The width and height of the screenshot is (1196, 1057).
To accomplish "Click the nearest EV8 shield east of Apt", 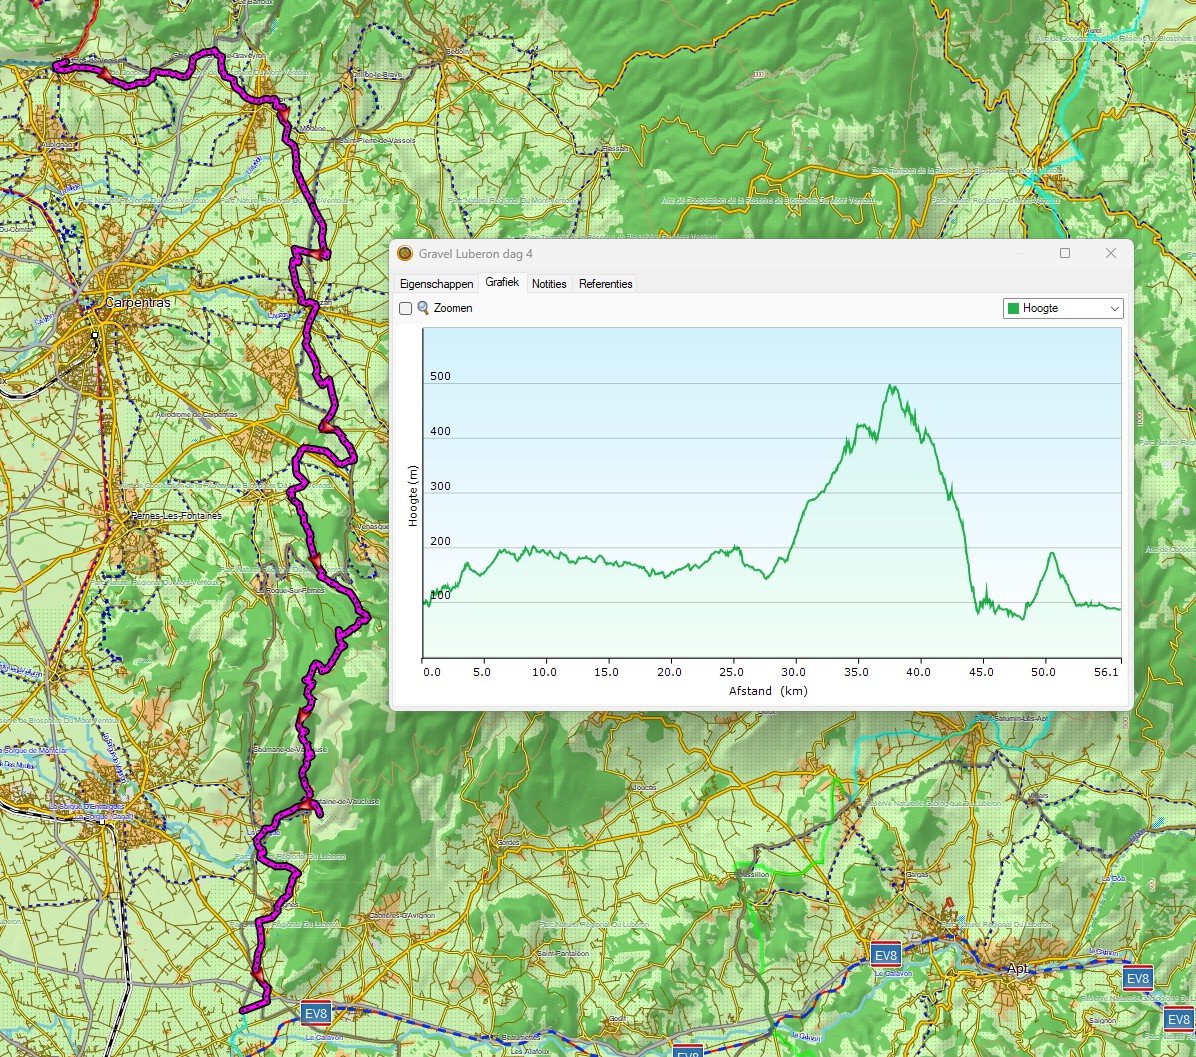I will coord(1137,977).
